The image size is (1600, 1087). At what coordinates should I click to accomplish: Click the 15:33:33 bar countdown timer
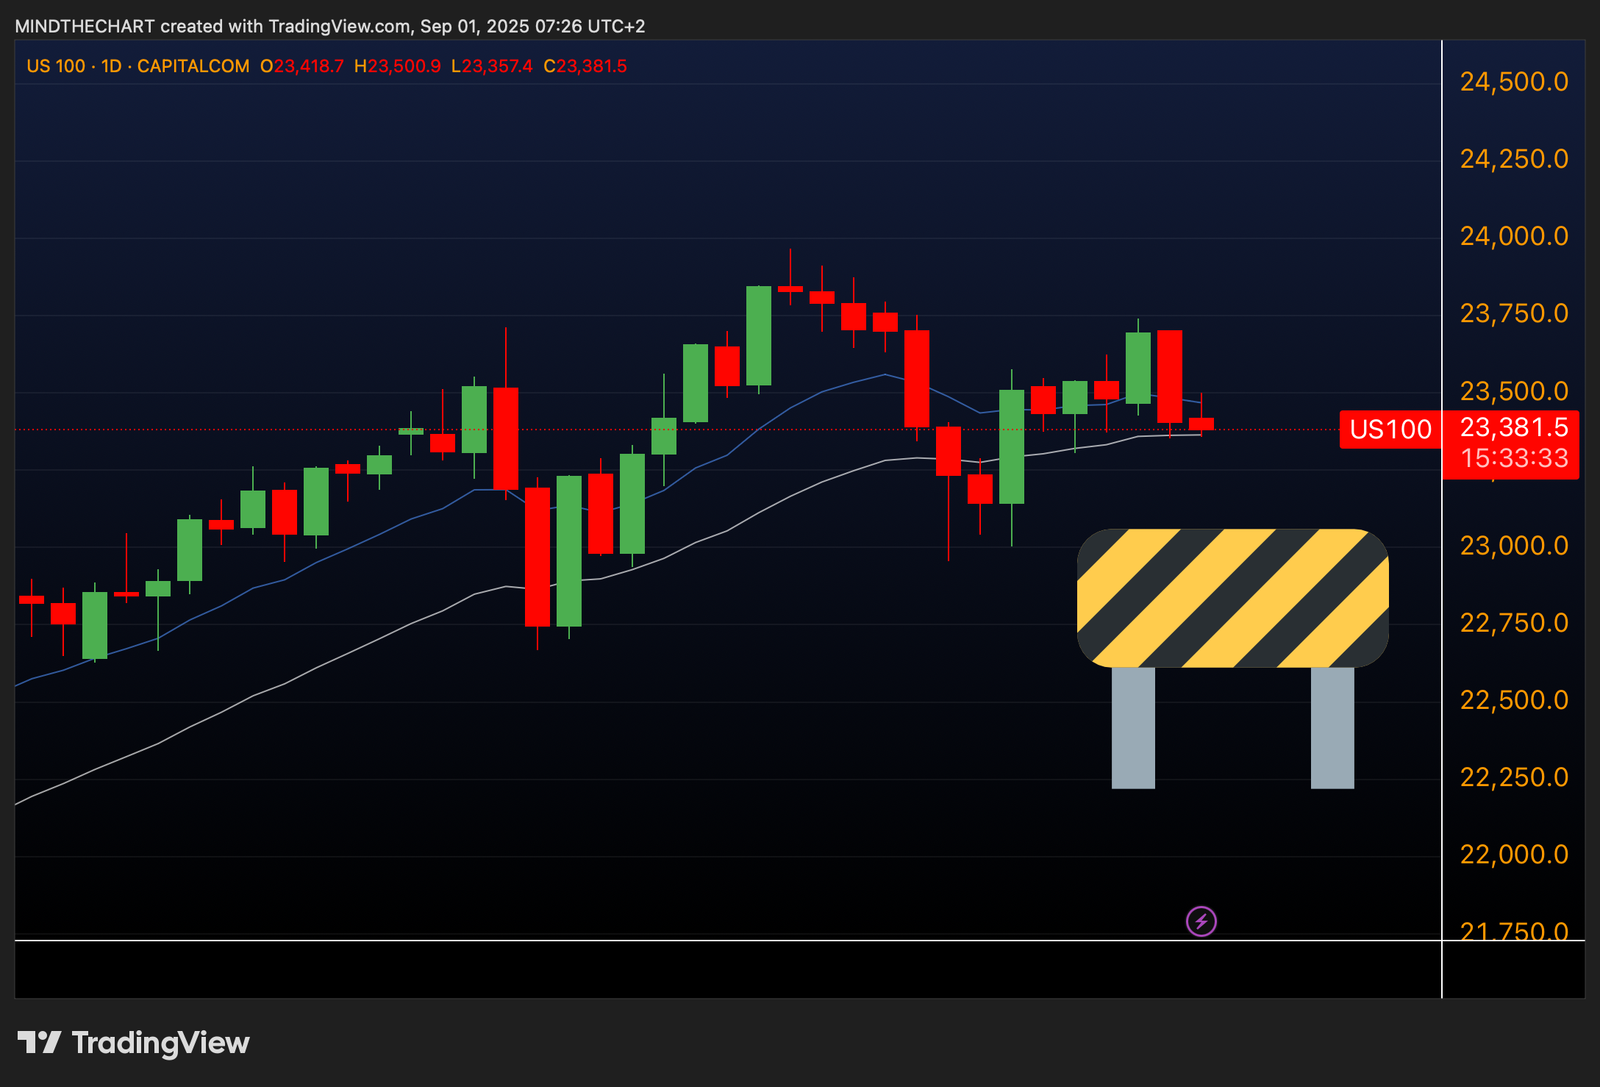(1513, 459)
